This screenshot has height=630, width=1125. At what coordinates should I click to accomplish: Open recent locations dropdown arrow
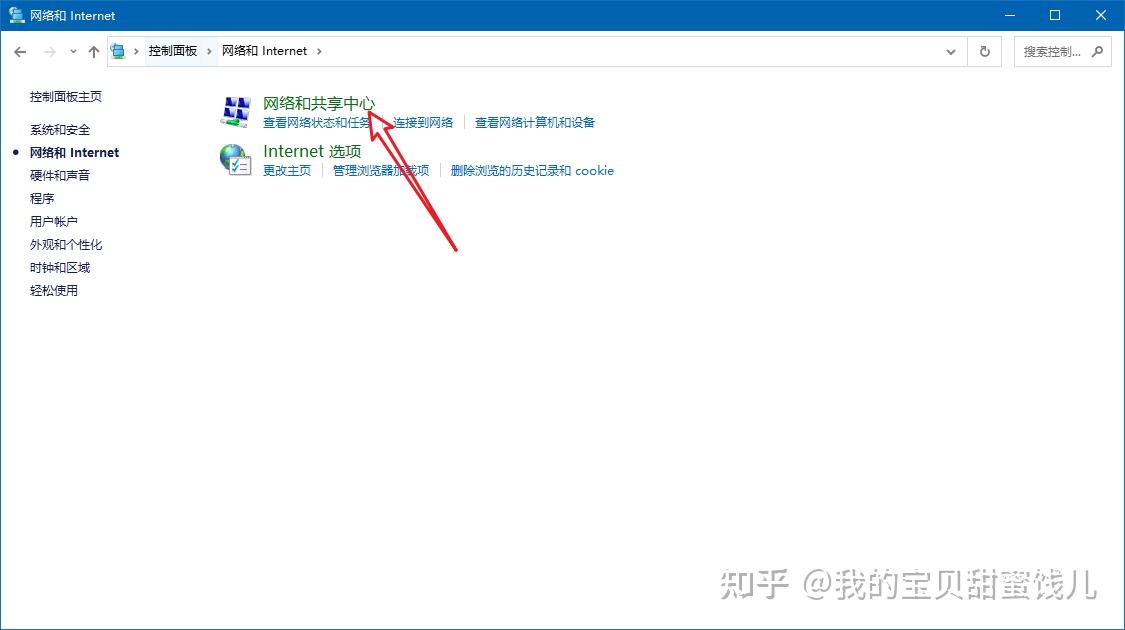tap(73, 52)
